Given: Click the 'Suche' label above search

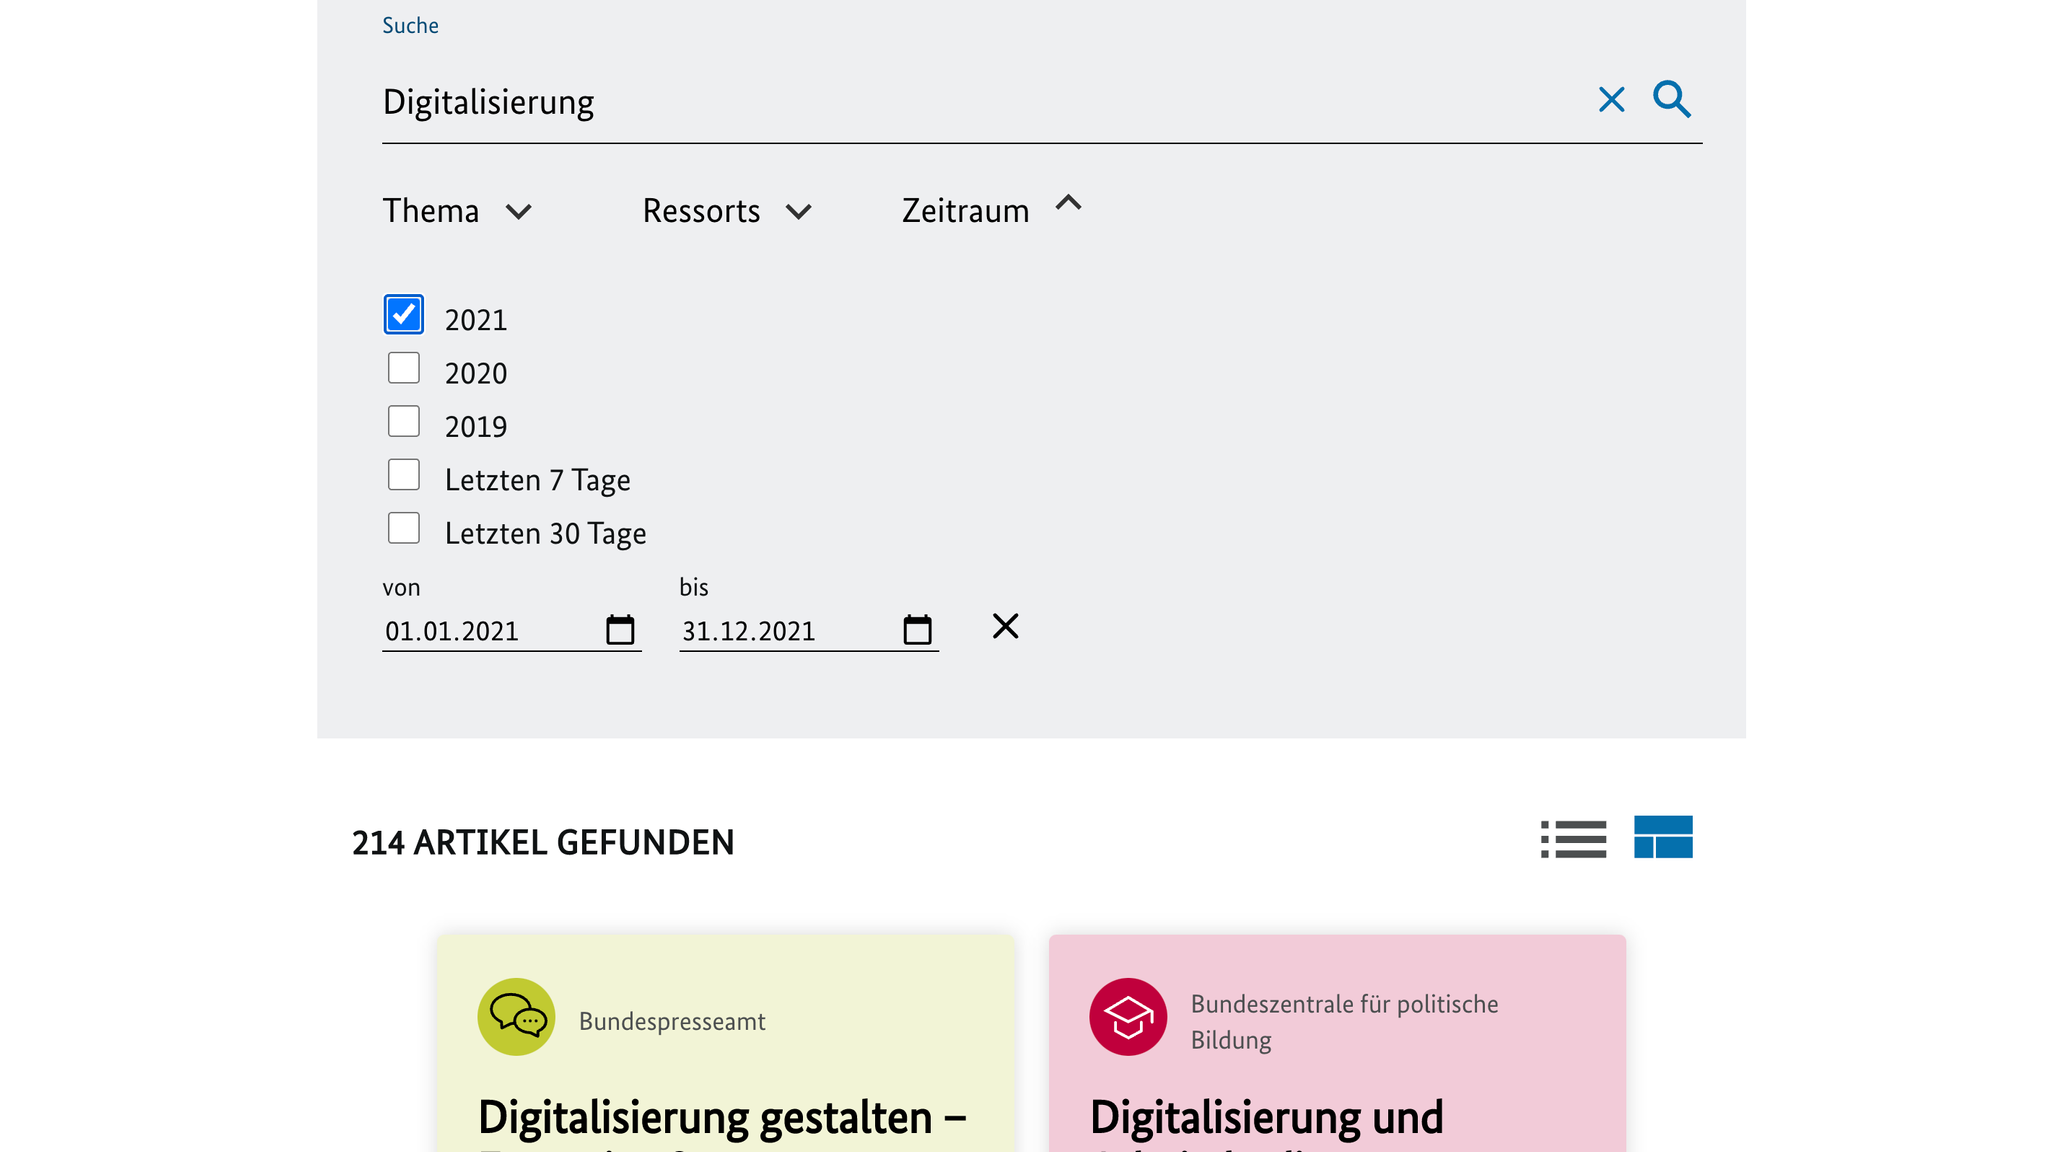Looking at the screenshot, I should (410, 25).
